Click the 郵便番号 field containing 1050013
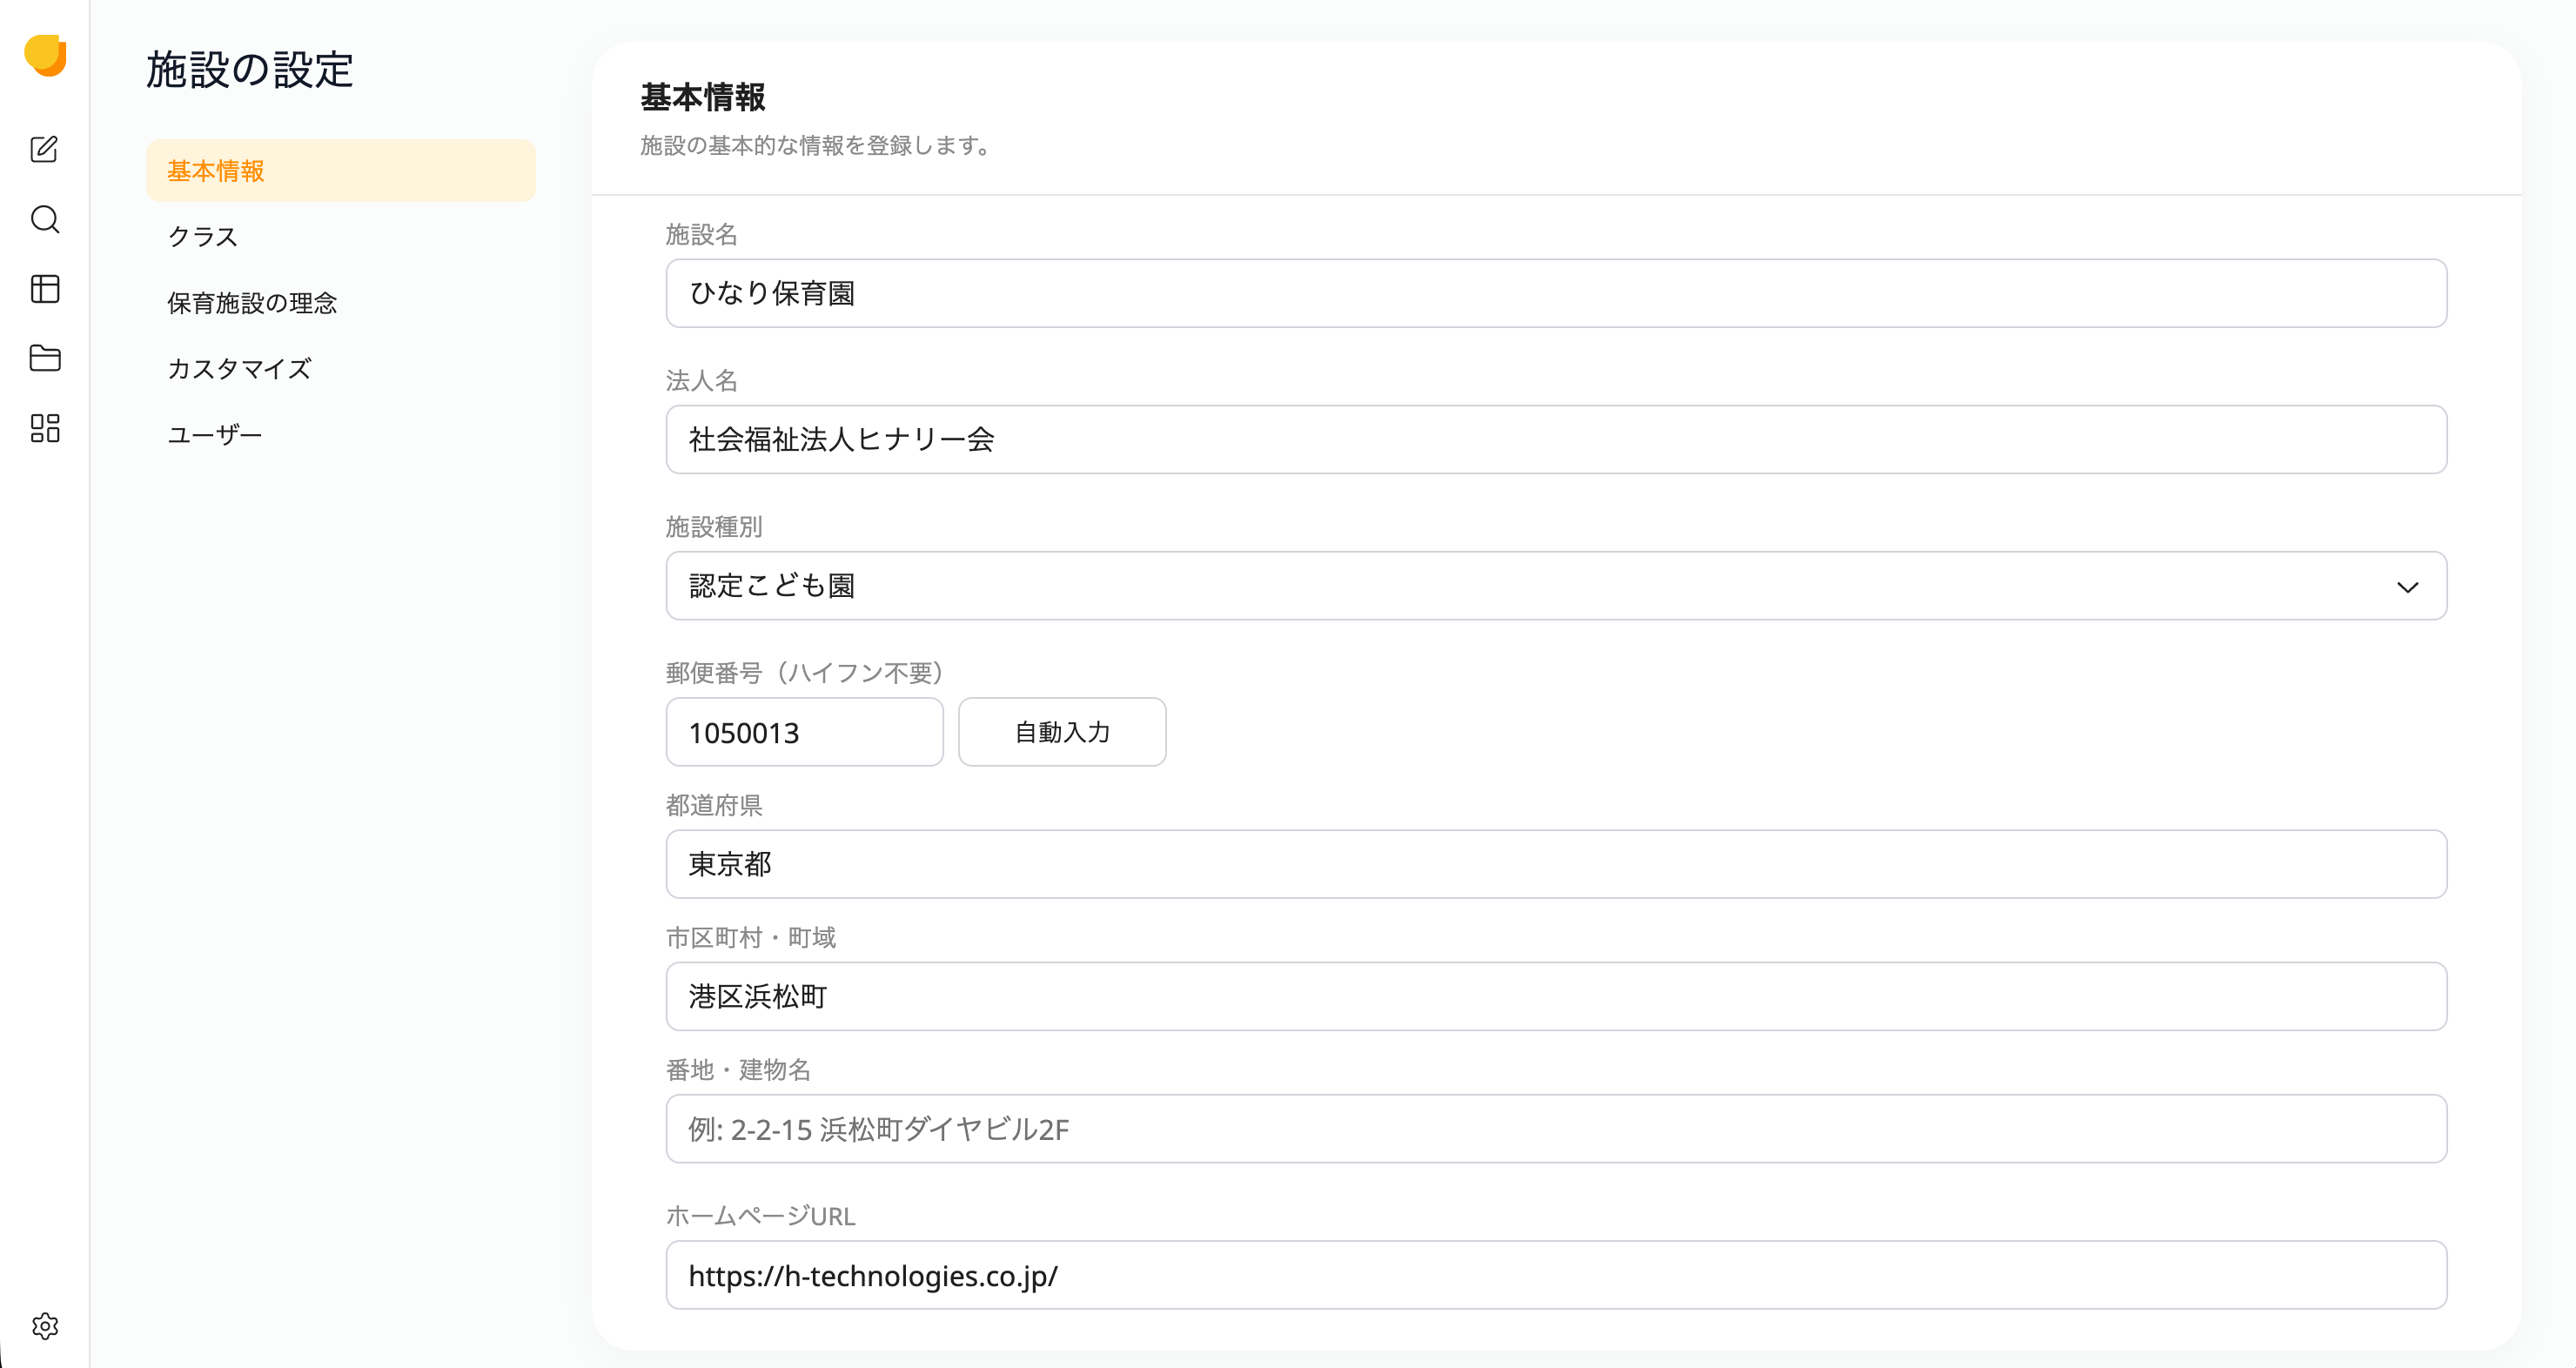2576x1368 pixels. coord(804,732)
